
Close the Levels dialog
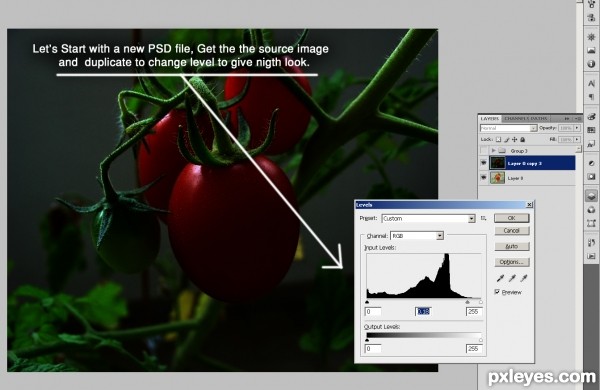point(529,205)
